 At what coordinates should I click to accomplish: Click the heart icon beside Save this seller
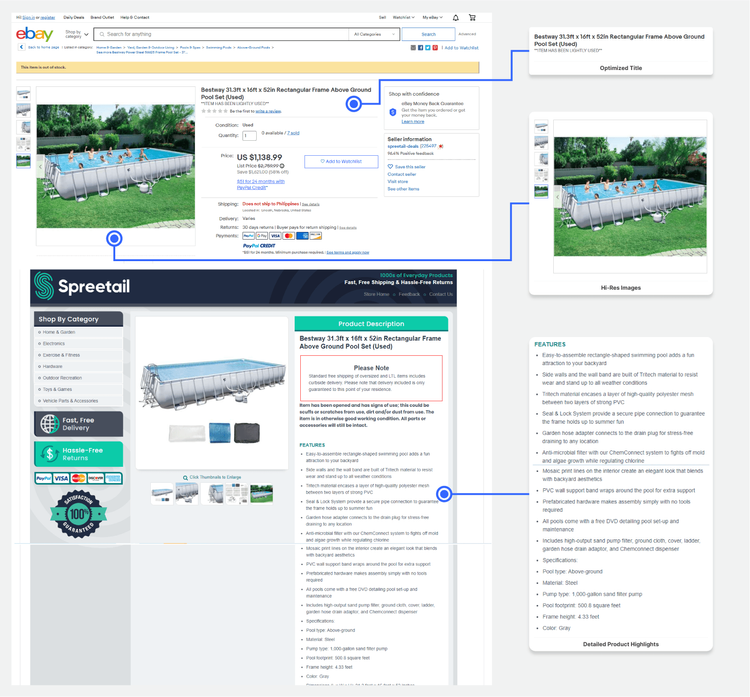[390, 166]
